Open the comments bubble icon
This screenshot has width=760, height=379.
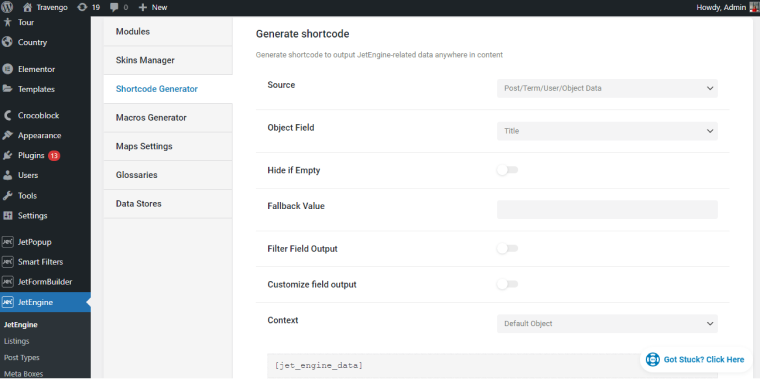[x=114, y=7]
